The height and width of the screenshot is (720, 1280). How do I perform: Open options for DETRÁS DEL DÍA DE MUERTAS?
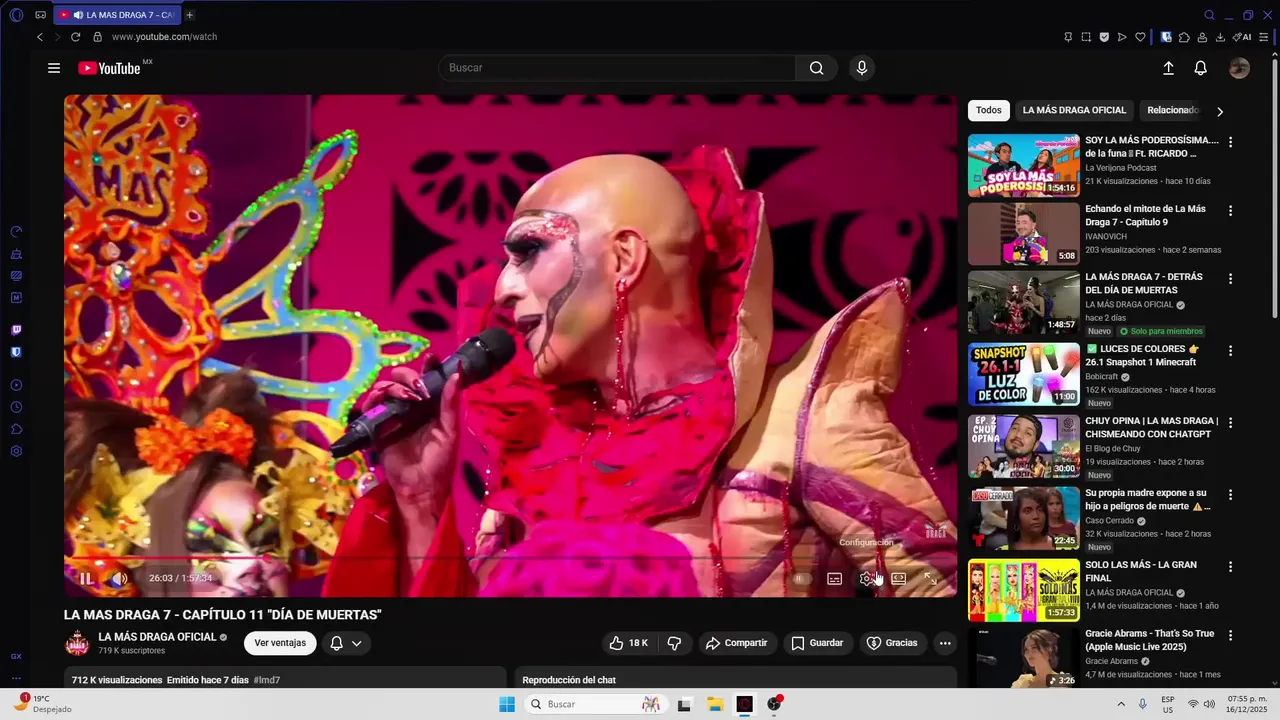(x=1230, y=279)
